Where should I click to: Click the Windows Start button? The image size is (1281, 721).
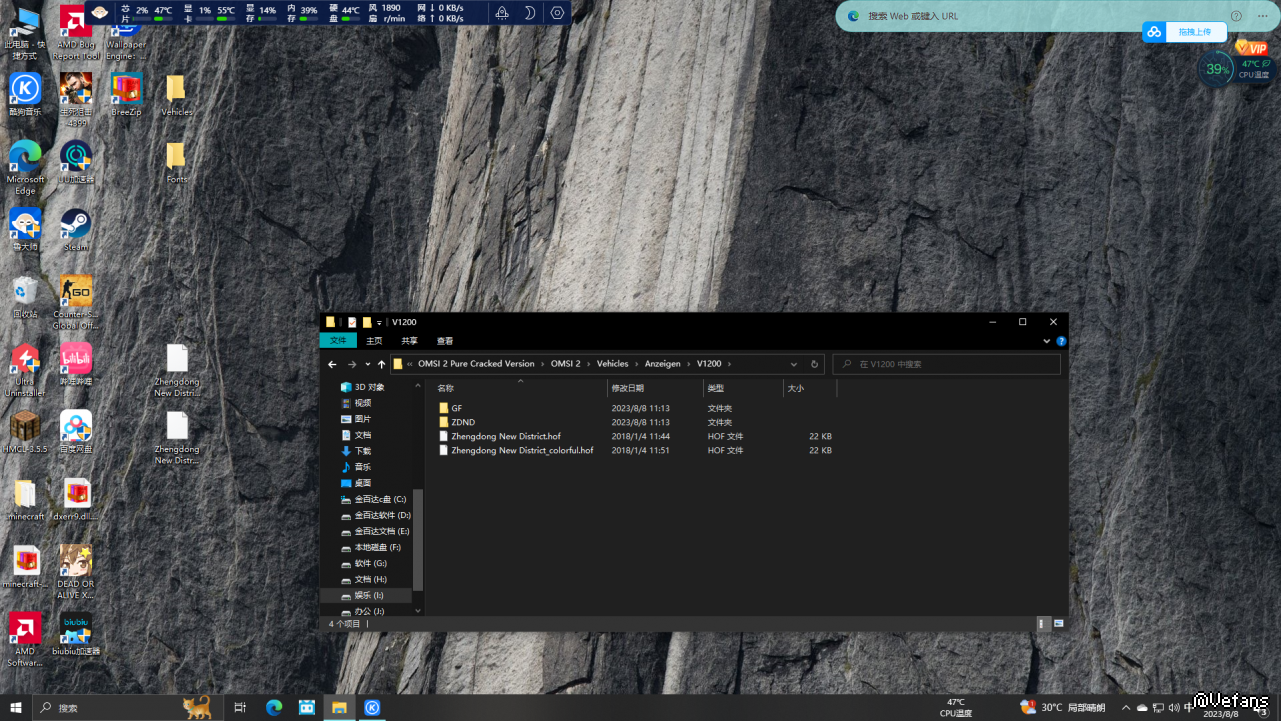[x=16, y=707]
